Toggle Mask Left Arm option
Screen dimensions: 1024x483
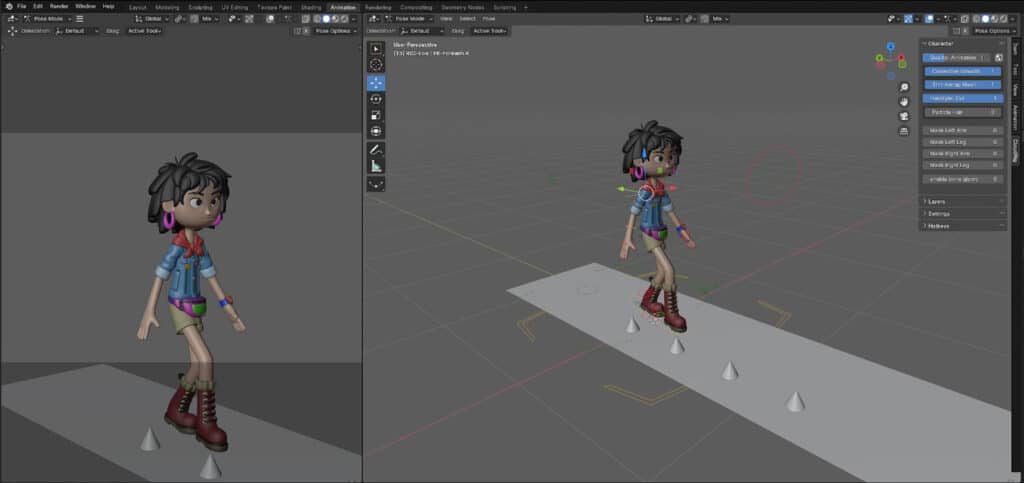pyautogui.click(x=963, y=130)
